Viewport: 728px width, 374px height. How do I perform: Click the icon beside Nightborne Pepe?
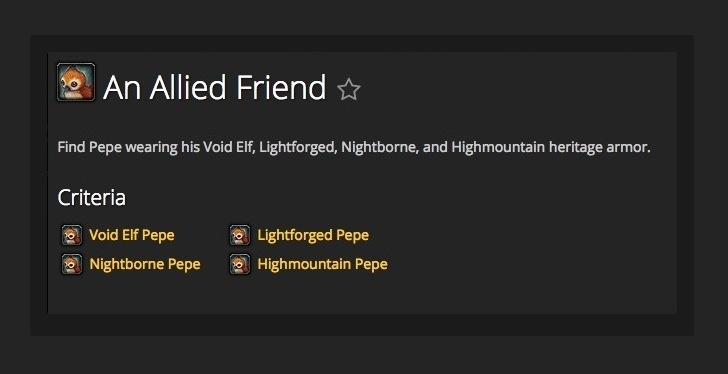(x=72, y=264)
